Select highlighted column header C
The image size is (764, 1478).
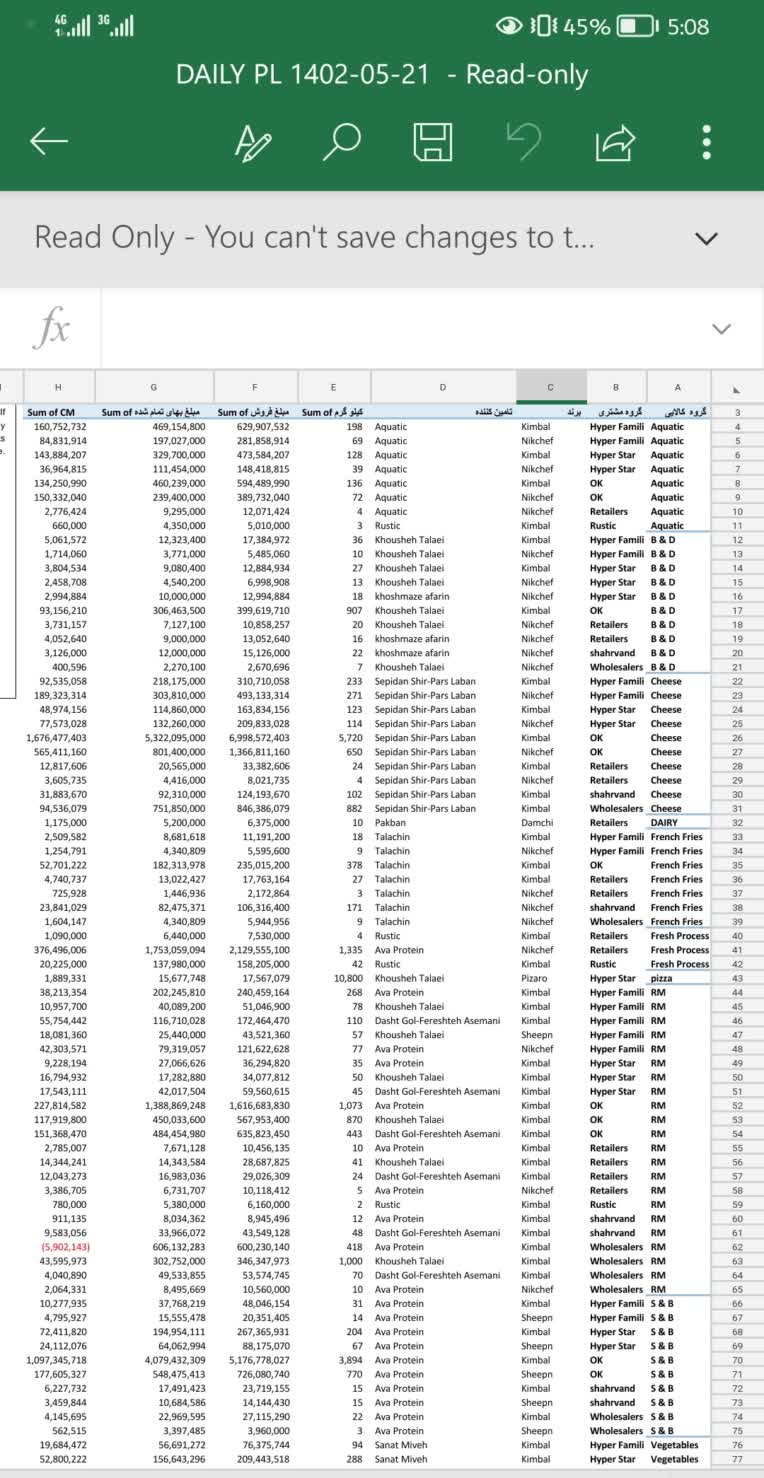coord(551,388)
